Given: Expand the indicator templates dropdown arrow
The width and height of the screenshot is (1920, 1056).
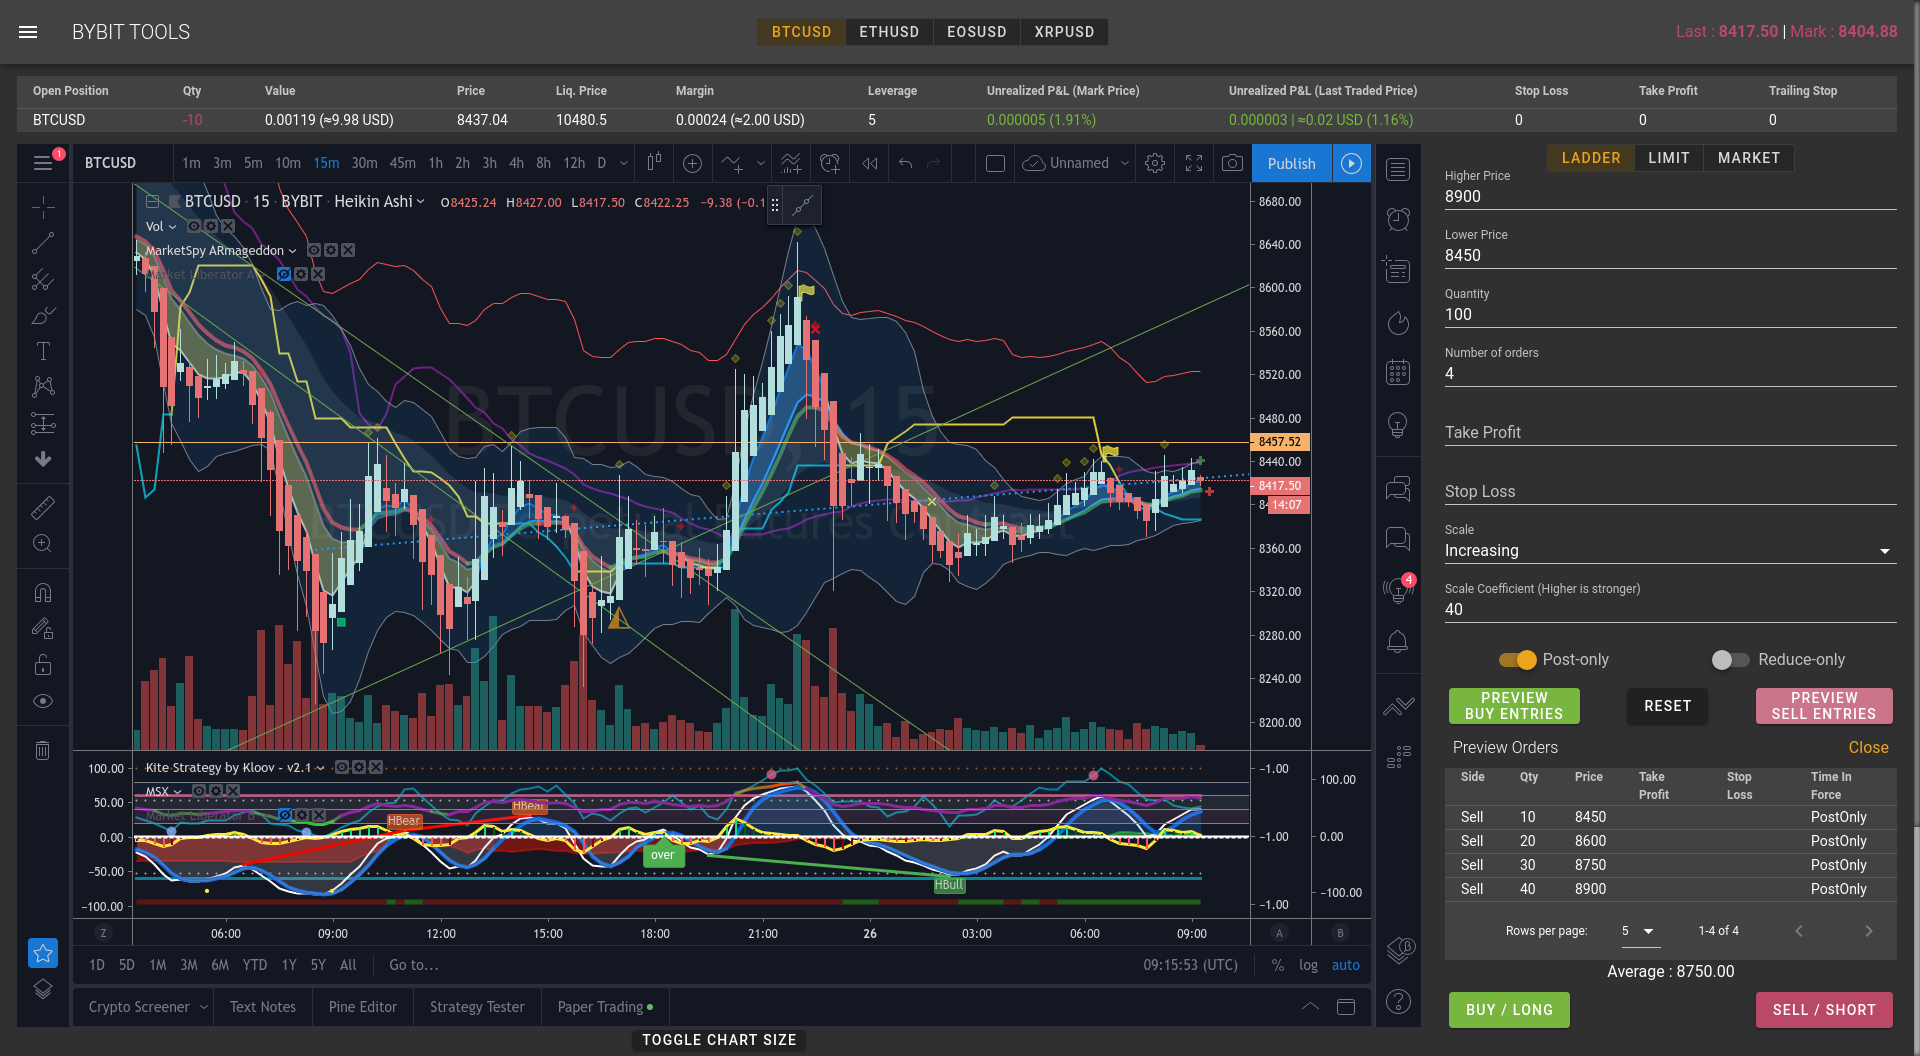Looking at the screenshot, I should click(x=761, y=163).
